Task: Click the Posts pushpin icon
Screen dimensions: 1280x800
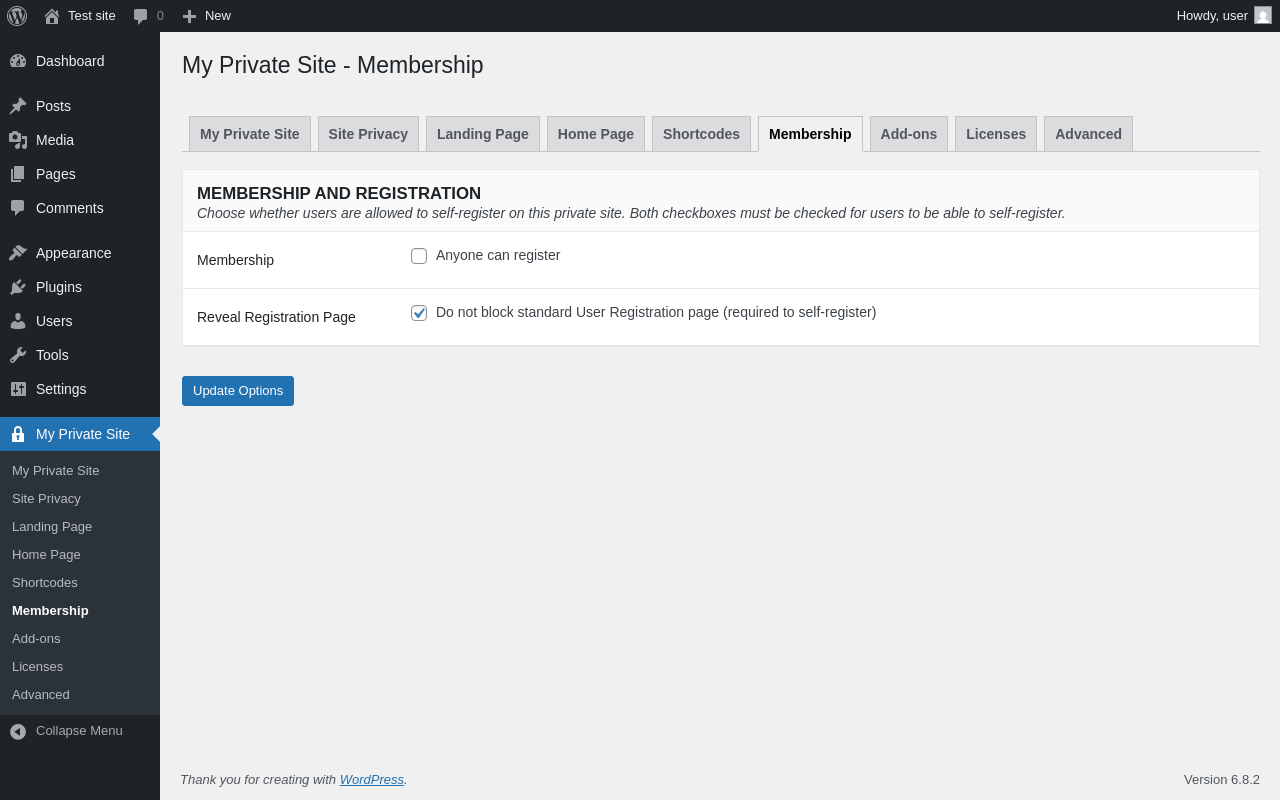Action: (x=18, y=106)
